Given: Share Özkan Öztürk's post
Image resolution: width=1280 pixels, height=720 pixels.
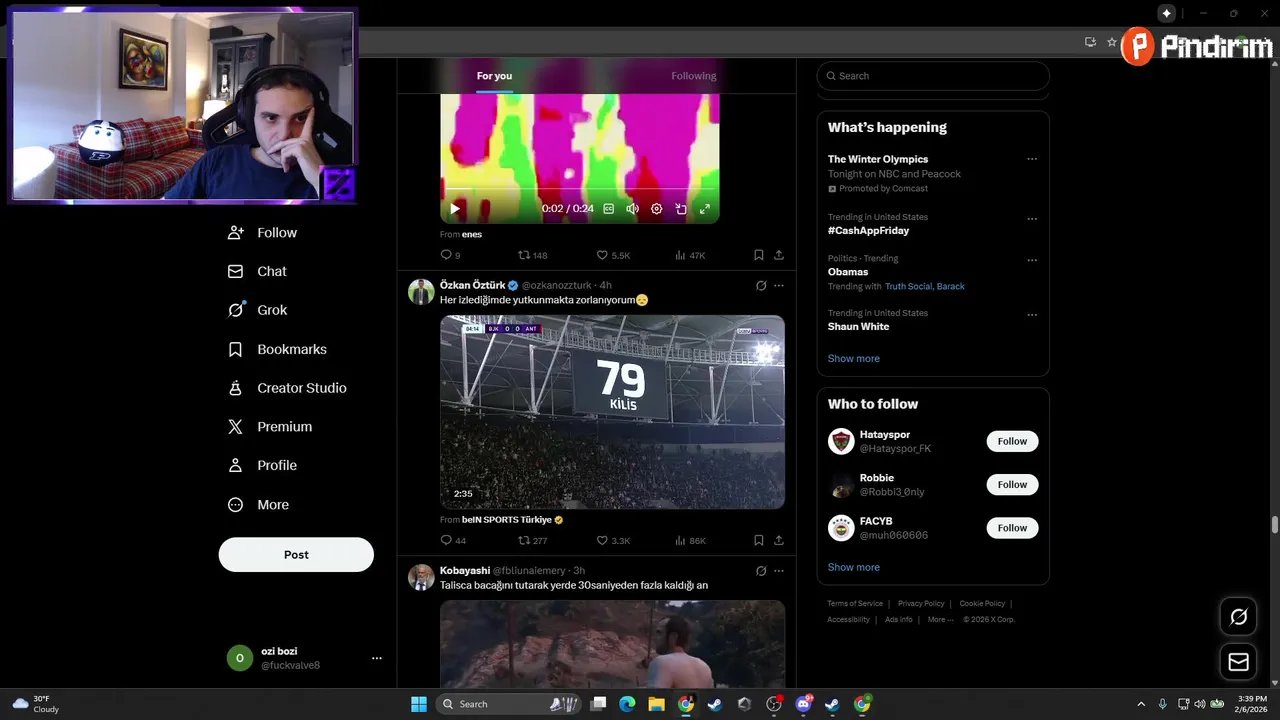Looking at the screenshot, I should pos(779,540).
